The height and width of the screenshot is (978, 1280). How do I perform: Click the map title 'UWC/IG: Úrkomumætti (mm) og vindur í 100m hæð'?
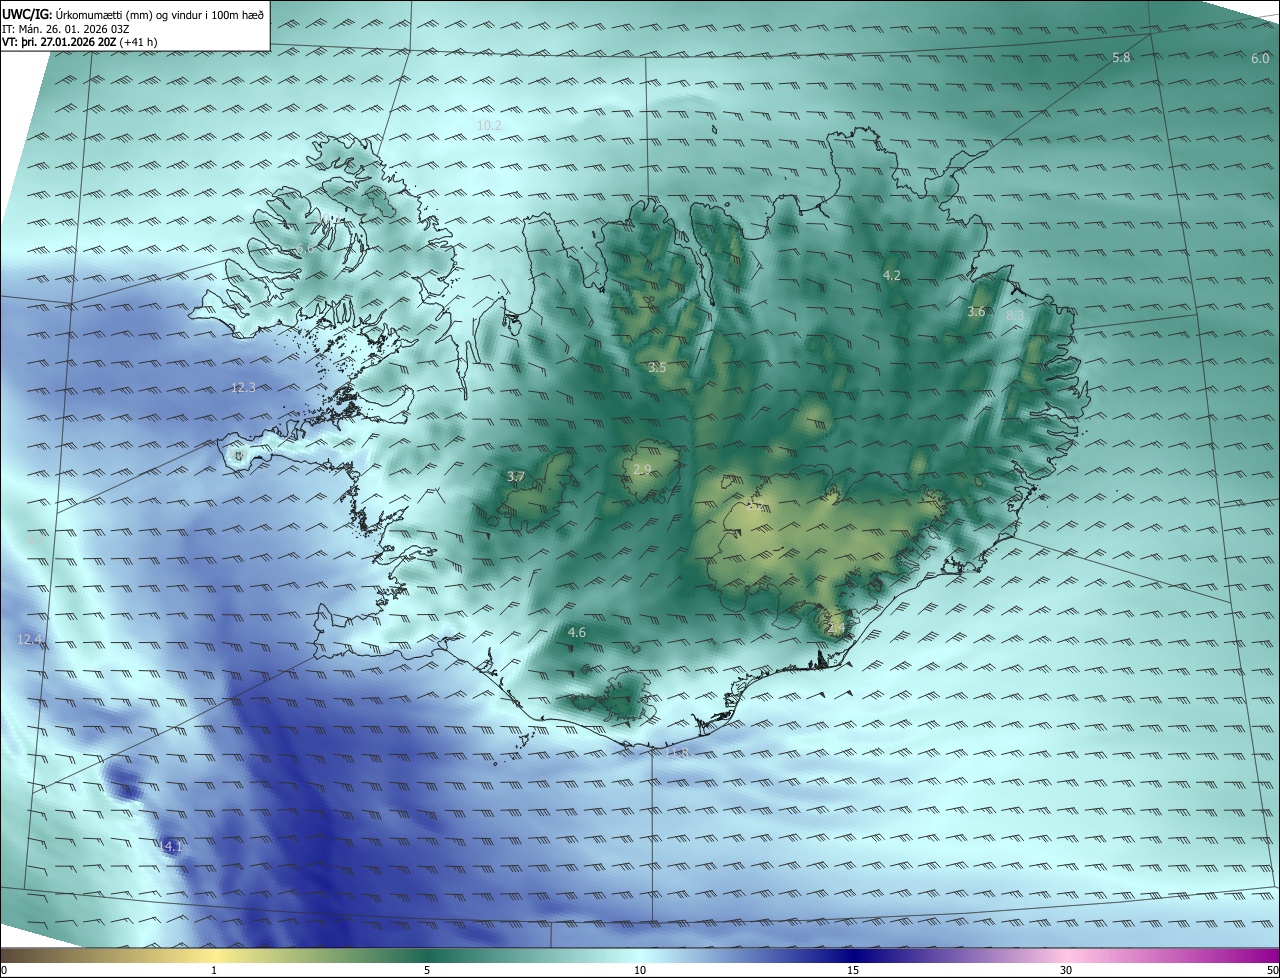tap(133, 15)
